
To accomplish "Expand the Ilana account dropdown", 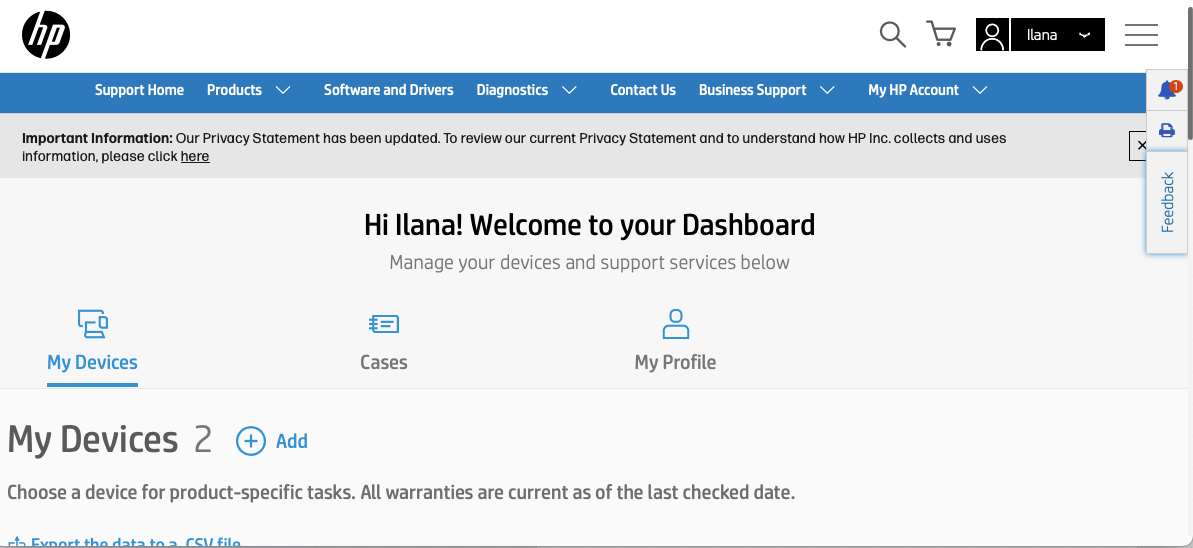I will click(1058, 35).
